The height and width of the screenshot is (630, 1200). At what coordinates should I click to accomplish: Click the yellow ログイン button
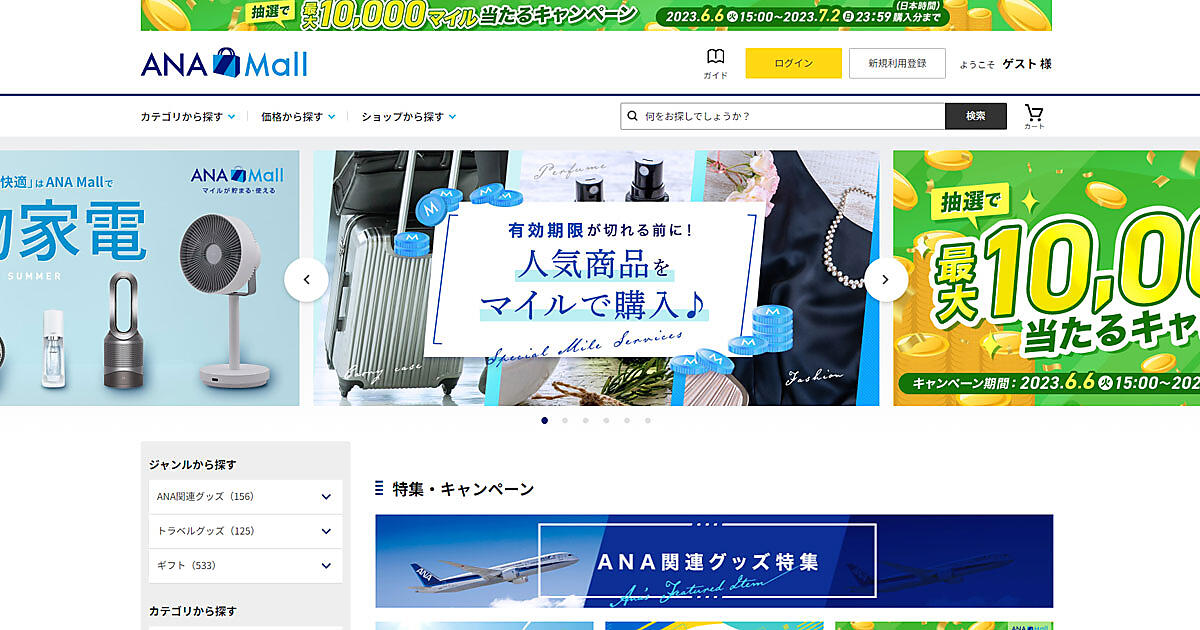point(793,63)
